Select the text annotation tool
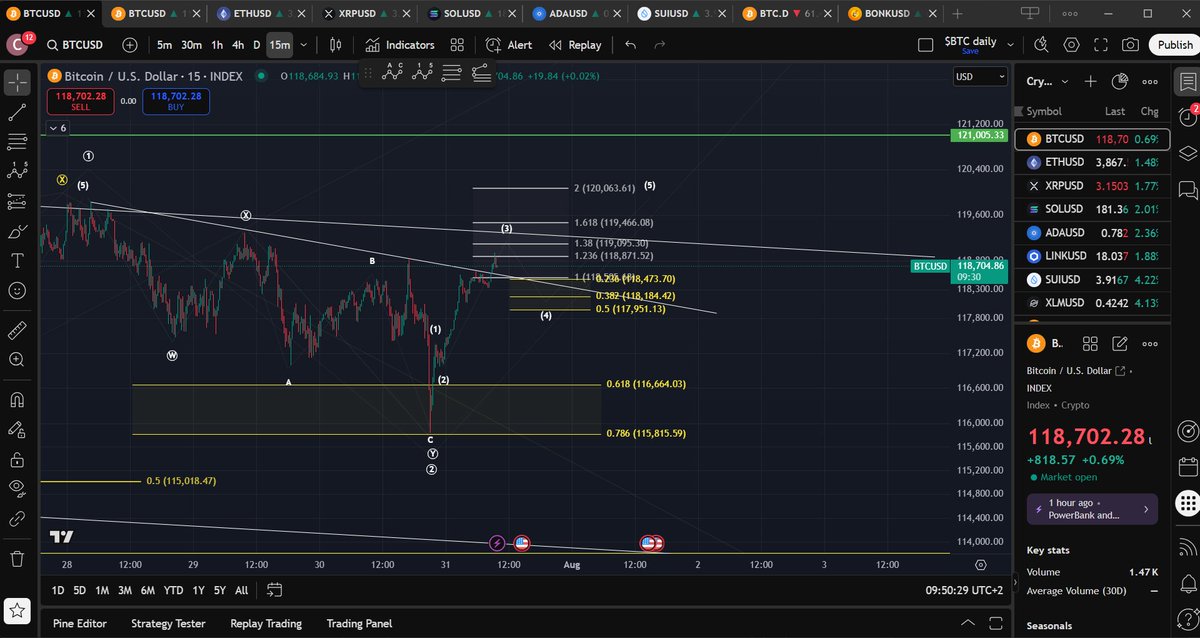Image resolution: width=1200 pixels, height=638 pixels. pos(17,260)
